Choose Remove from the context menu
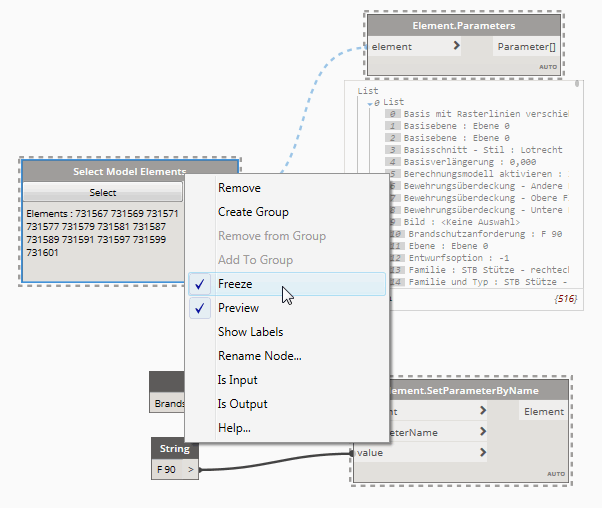The height and width of the screenshot is (508, 602). 239,188
